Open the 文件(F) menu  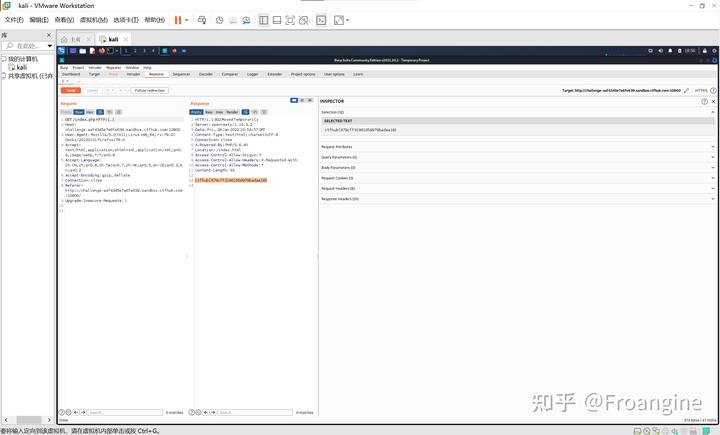[14, 20]
